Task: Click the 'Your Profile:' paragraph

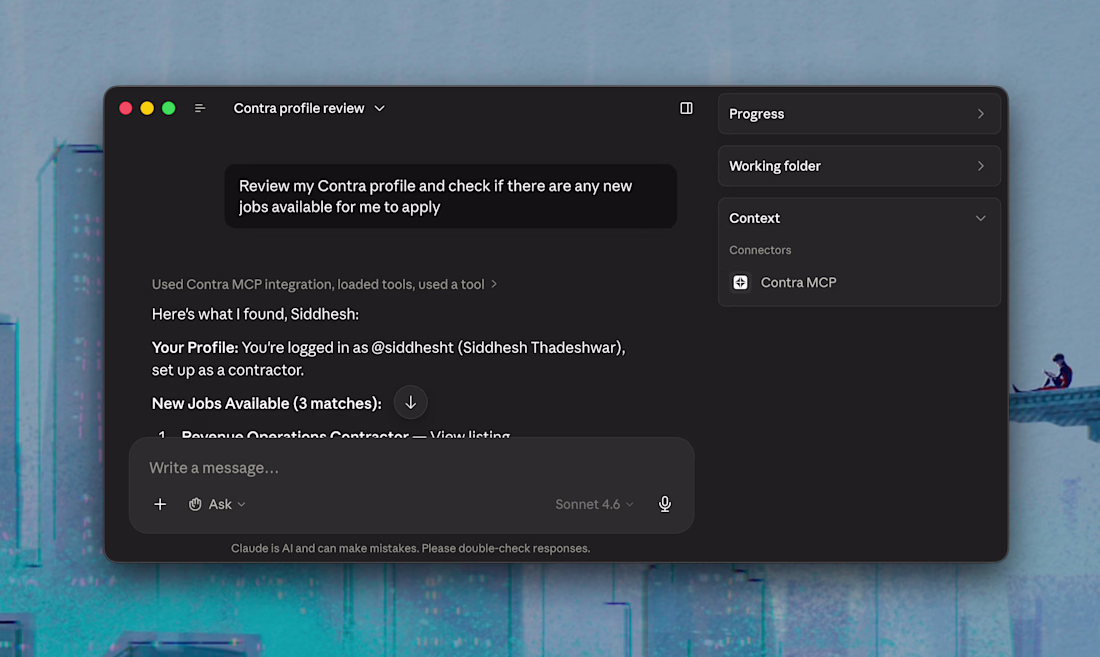Action: 389,358
